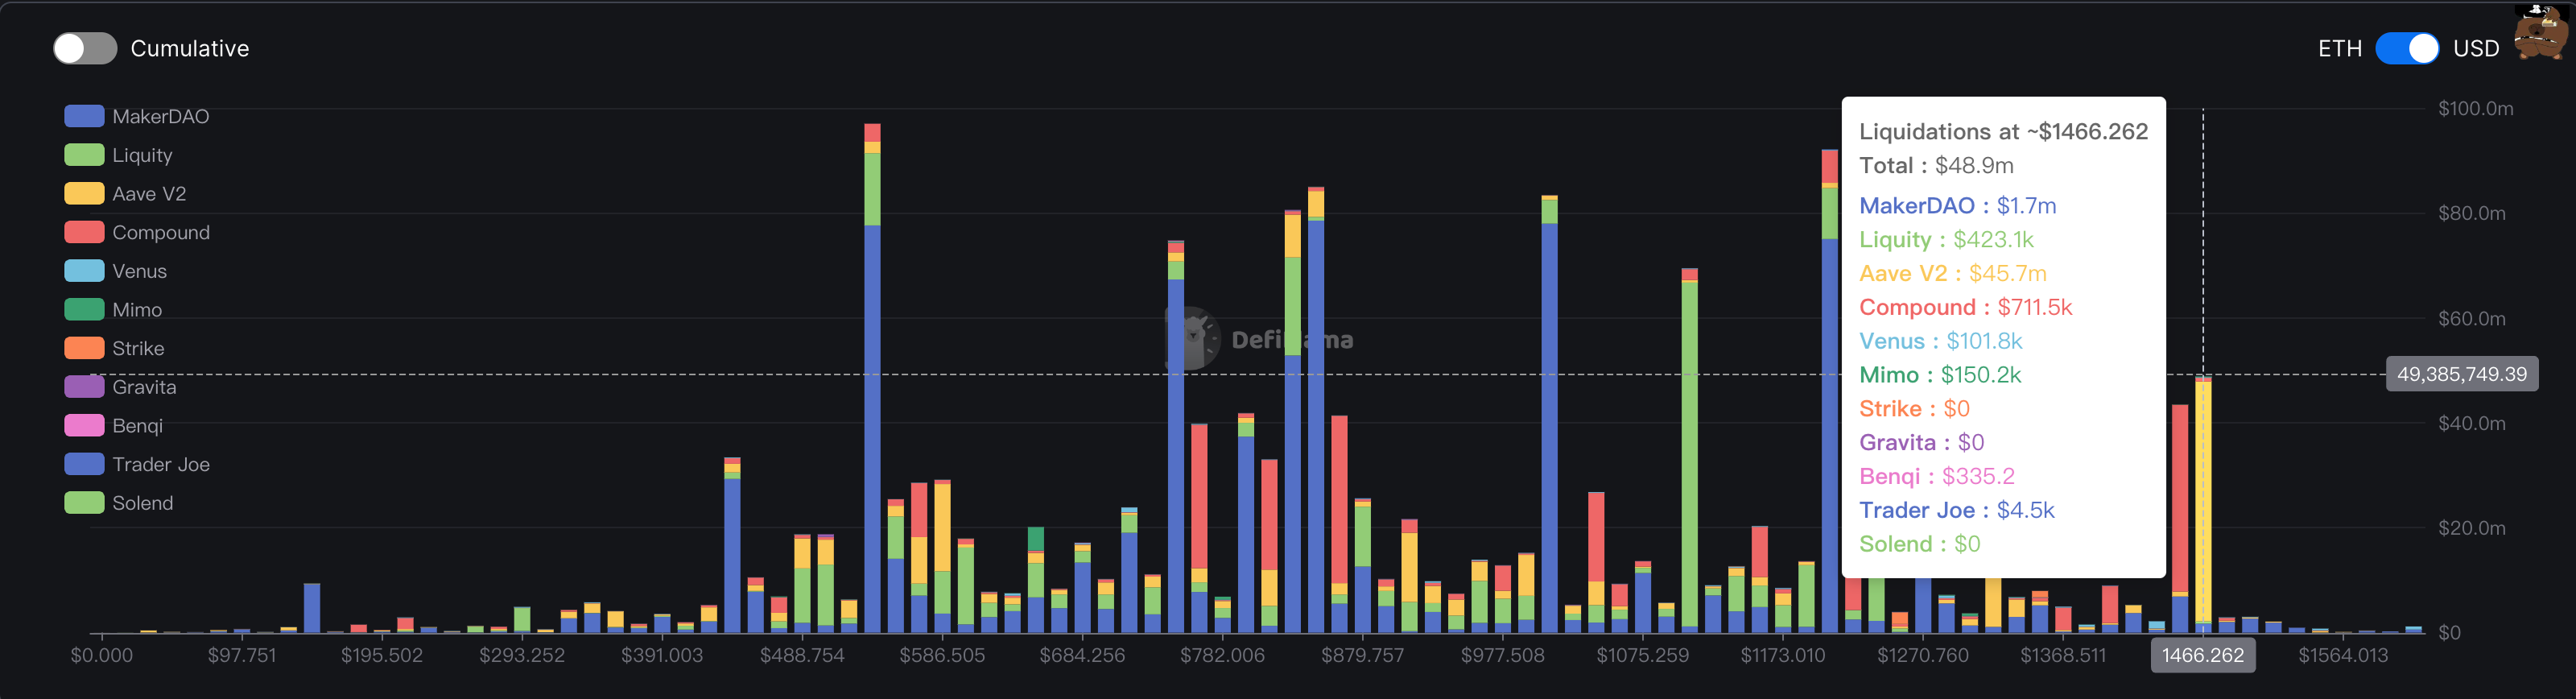This screenshot has height=699, width=2576.
Task: Toggle the Cumulative switch
Action: point(85,48)
